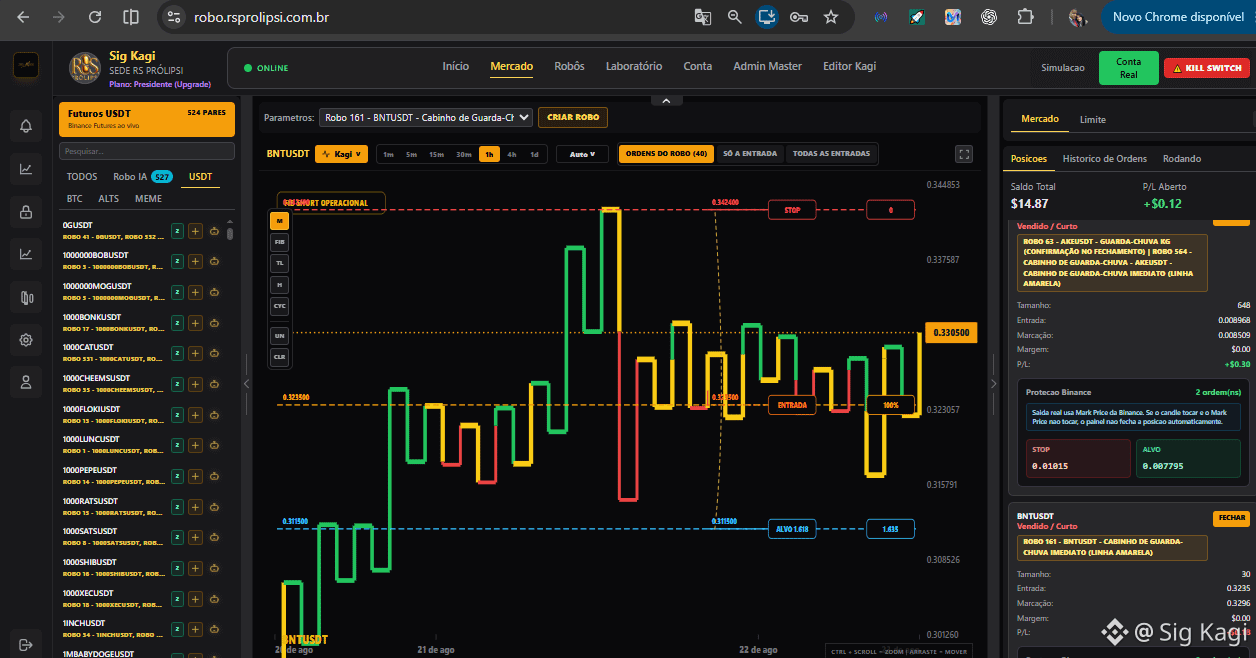Screen dimensions: 1256x658
Task: Click the plus icon for 1000CATUSDT
Action: coord(196,353)
